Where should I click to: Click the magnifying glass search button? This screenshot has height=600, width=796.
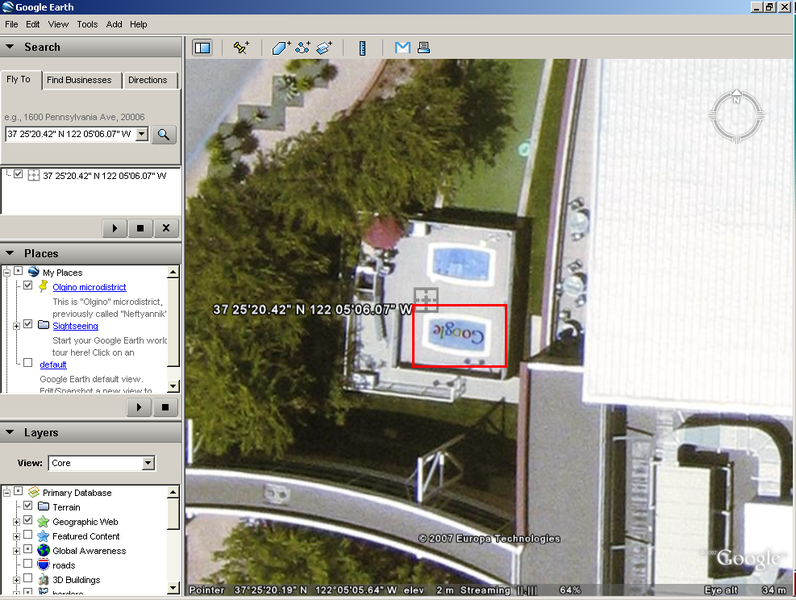(164, 134)
